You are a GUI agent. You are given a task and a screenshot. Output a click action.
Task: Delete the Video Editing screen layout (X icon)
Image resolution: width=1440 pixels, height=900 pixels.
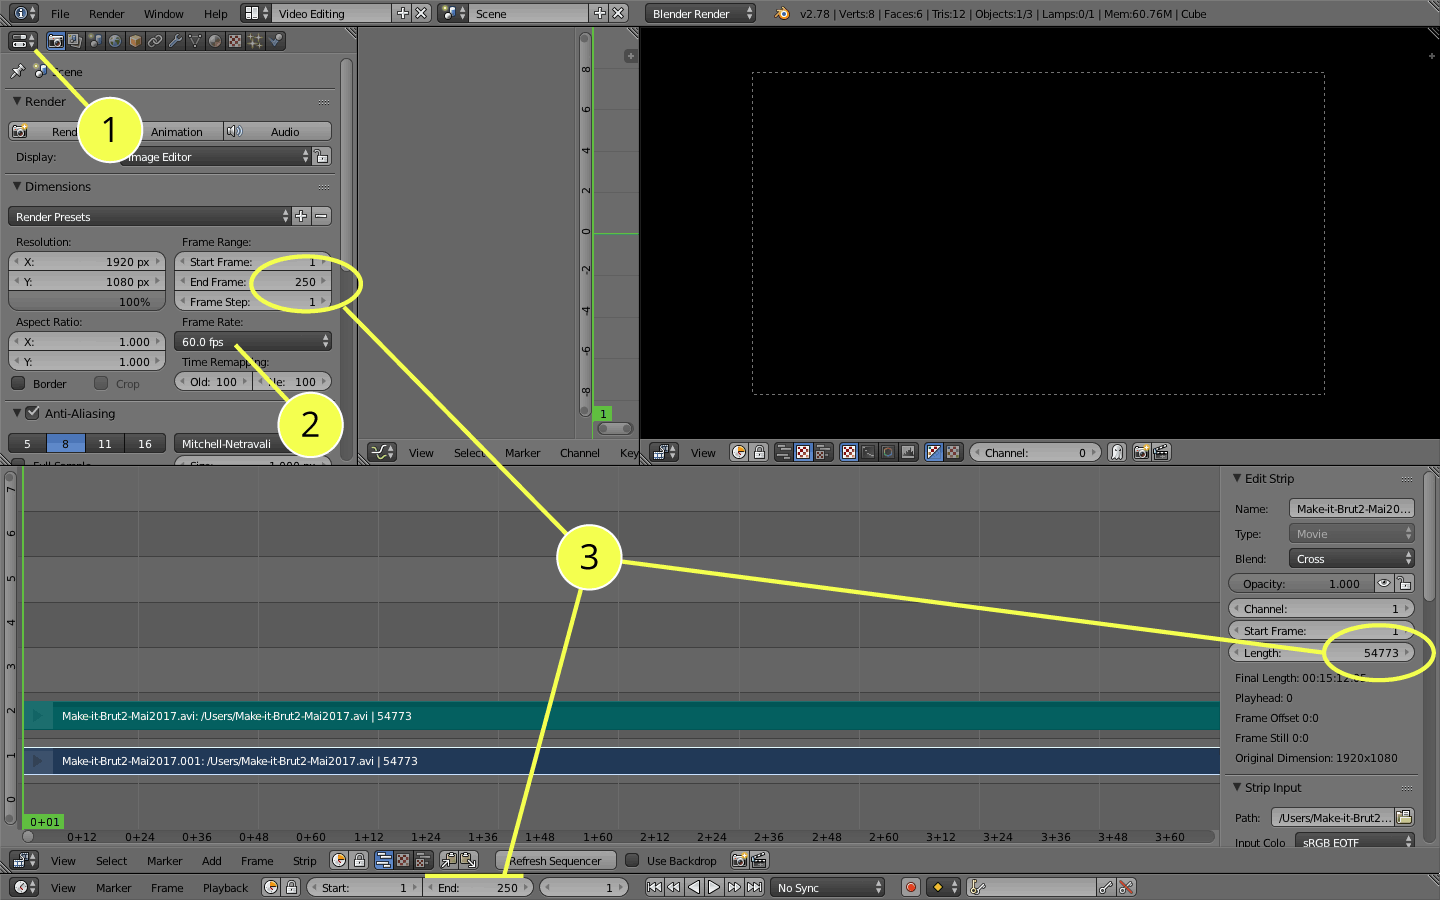pyautogui.click(x=422, y=13)
